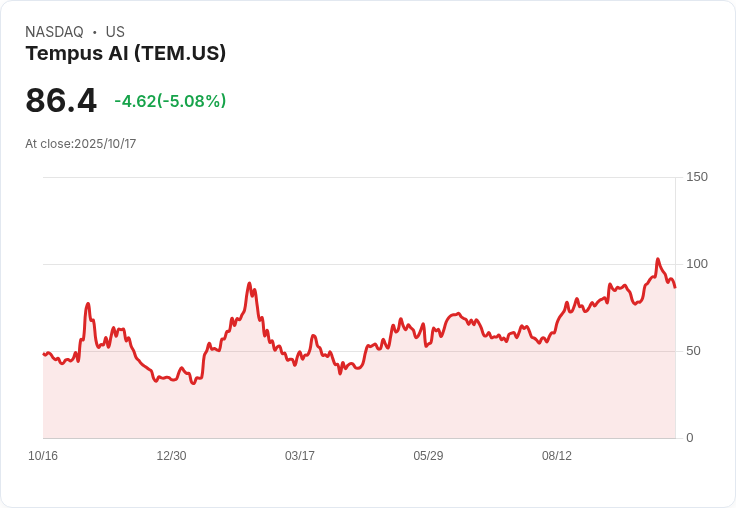The height and width of the screenshot is (508, 736).
Task: Click the lowest dip of the price line
Action: coord(193,383)
